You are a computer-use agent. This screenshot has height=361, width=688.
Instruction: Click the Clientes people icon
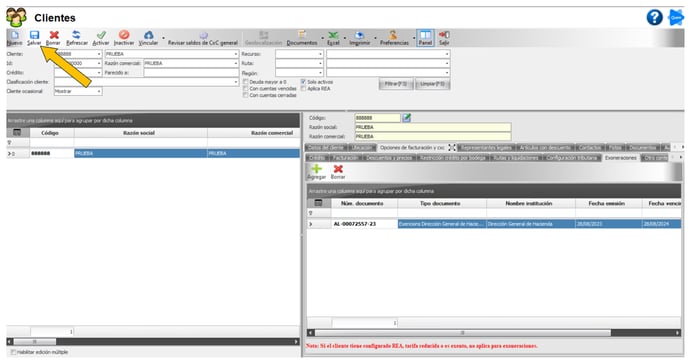[16, 18]
